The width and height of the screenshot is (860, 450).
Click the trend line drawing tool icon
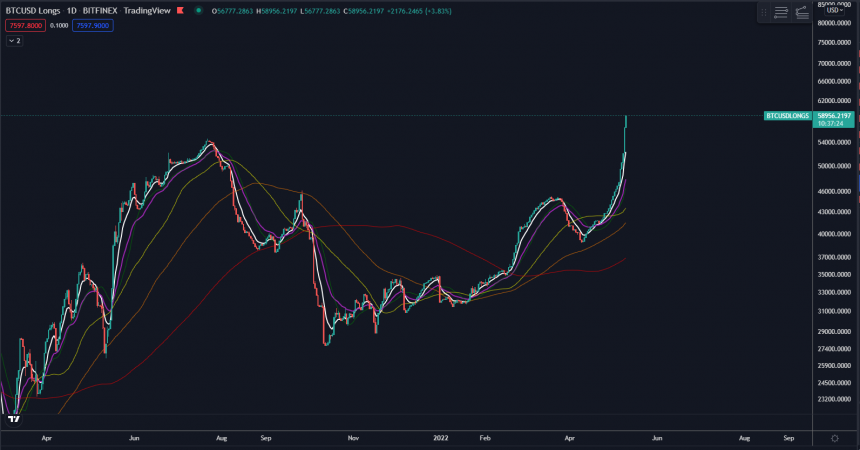coord(803,12)
